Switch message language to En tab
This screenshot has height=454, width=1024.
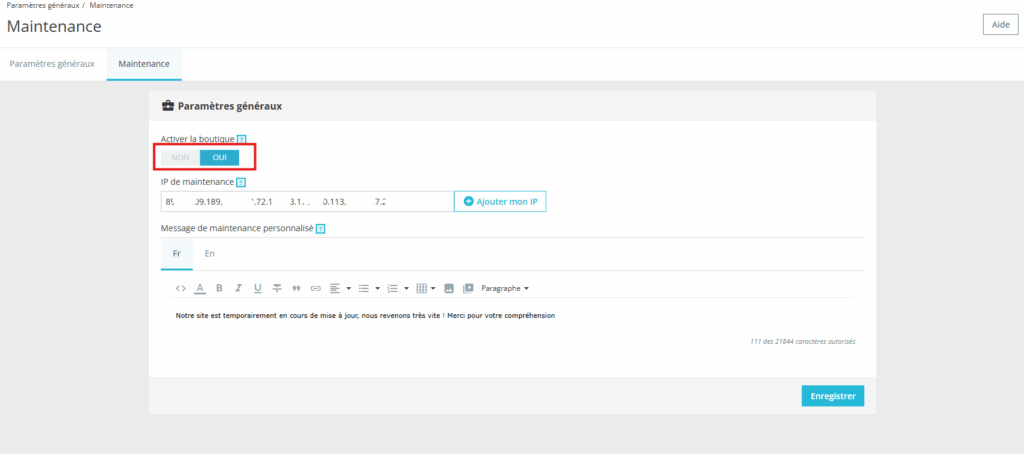[x=210, y=253]
